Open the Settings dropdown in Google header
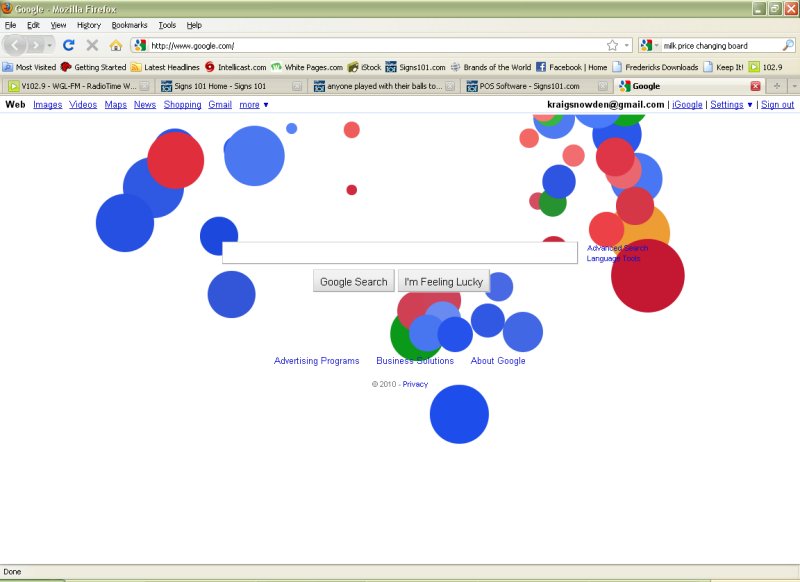 [x=731, y=105]
